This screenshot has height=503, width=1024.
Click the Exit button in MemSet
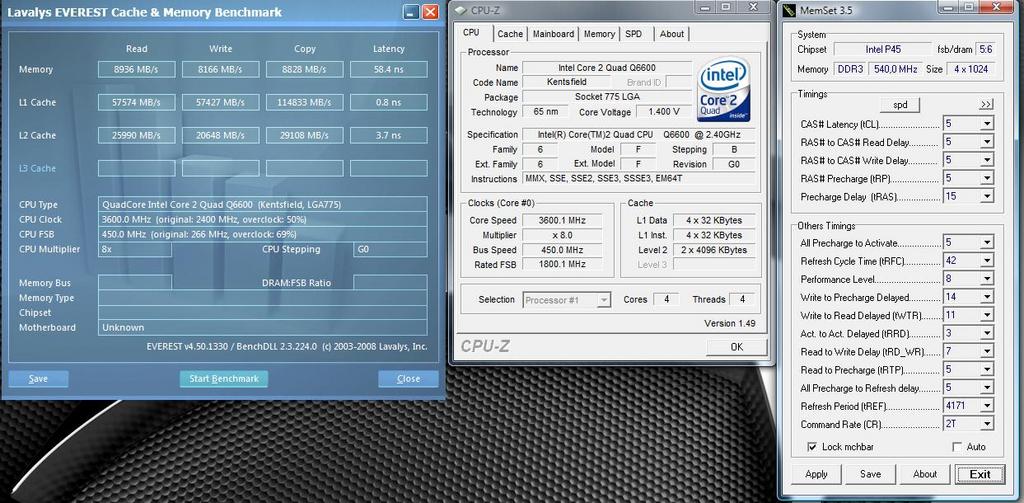point(980,474)
